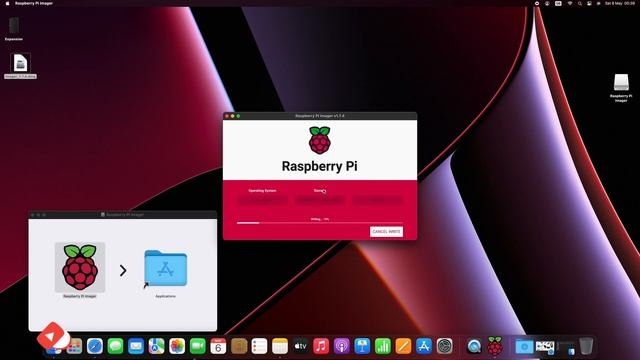Open Pages from the Dock
This screenshot has height=360, width=640.
pos(403,347)
